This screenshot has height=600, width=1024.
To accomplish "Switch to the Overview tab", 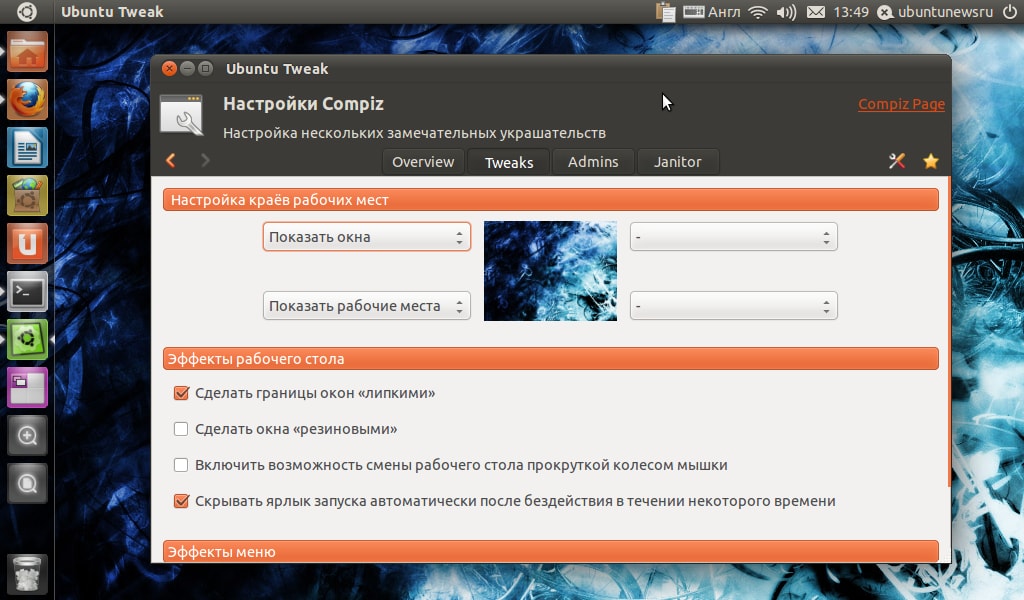I will pyautogui.click(x=423, y=162).
